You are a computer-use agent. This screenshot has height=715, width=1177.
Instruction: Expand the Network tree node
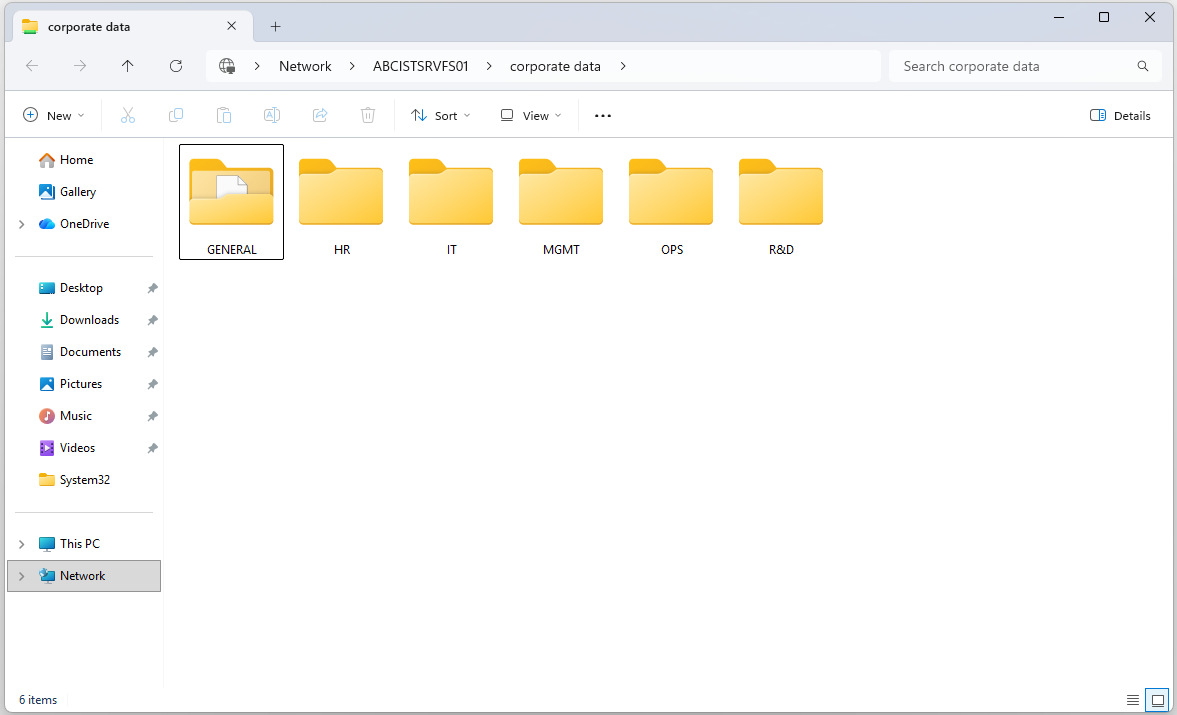pyautogui.click(x=22, y=576)
